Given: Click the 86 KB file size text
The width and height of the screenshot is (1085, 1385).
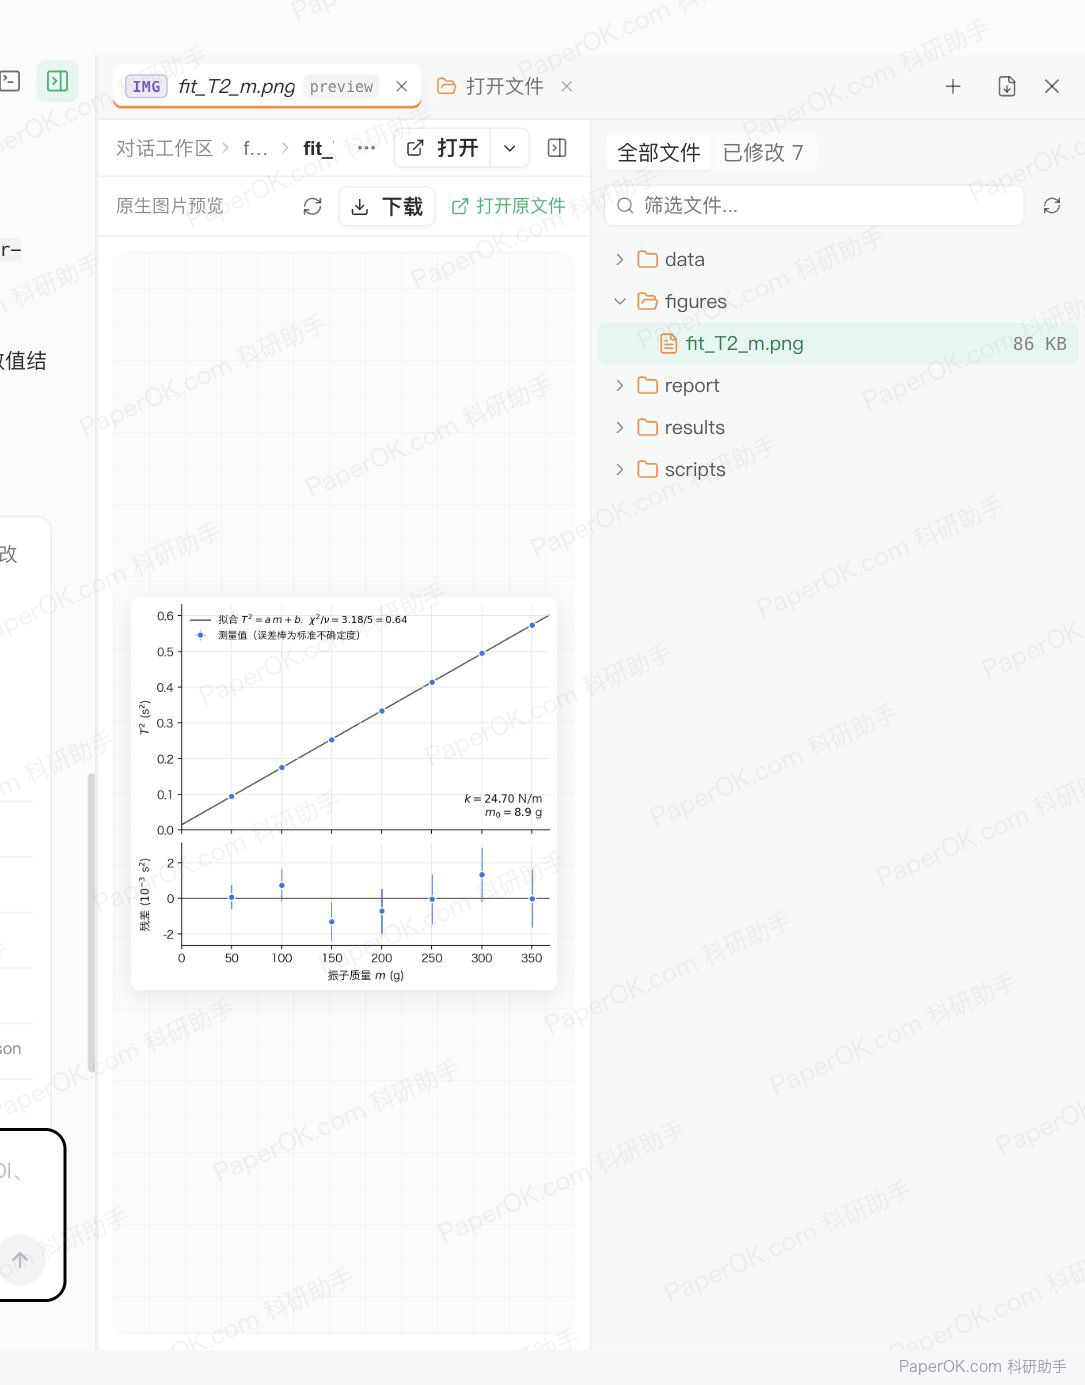Looking at the screenshot, I should [1040, 343].
